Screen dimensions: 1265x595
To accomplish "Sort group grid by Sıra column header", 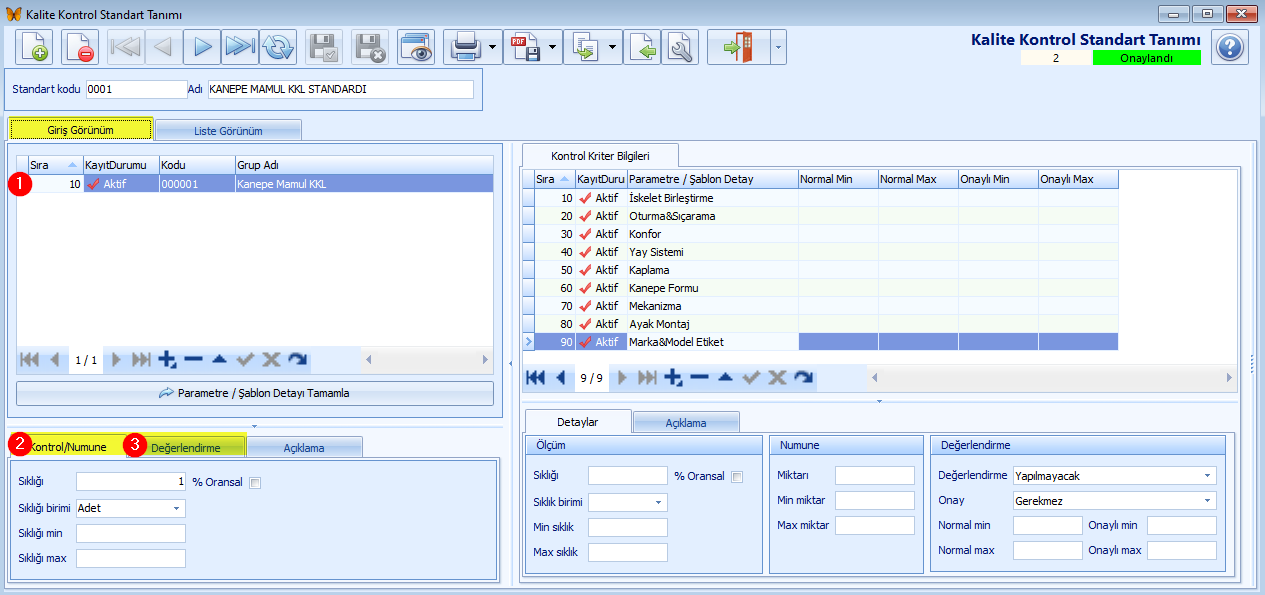I will click(55, 165).
